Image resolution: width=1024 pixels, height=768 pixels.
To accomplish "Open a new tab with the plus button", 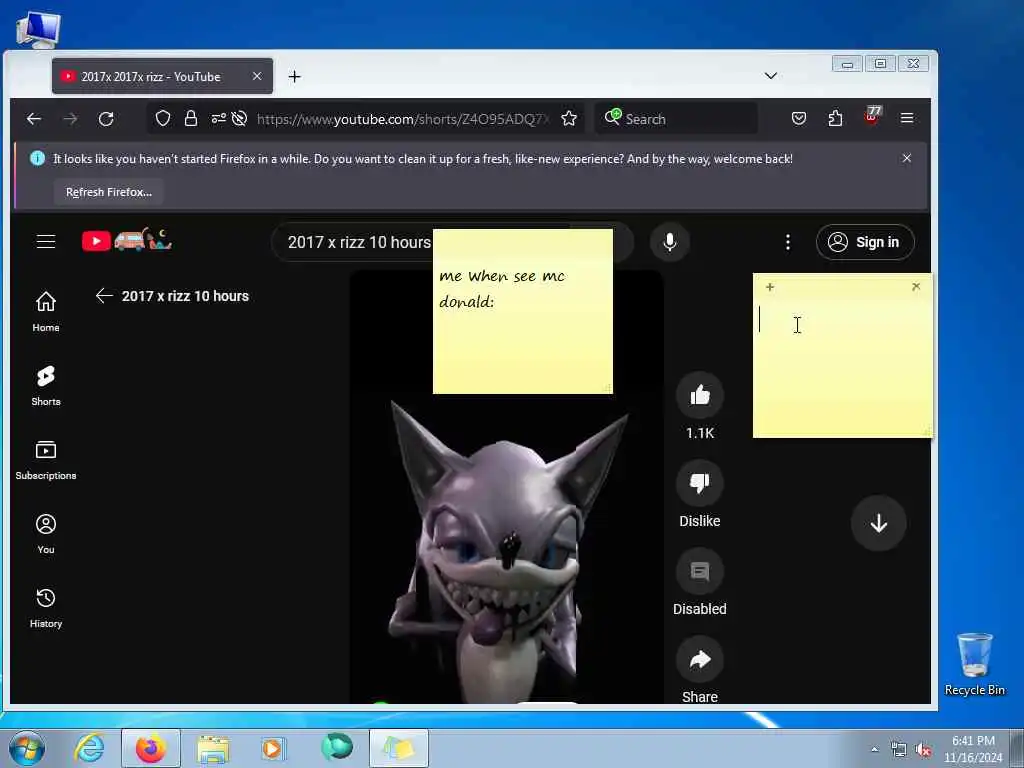I will click(x=295, y=76).
